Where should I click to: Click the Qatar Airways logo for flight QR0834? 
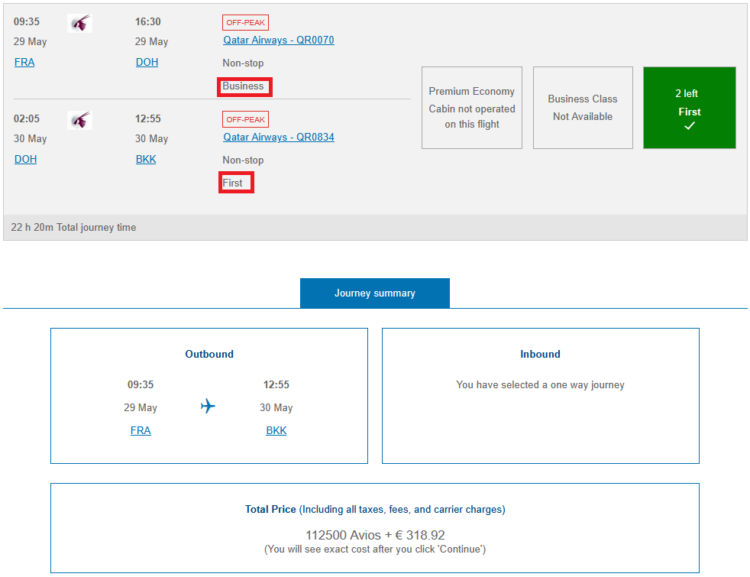tap(80, 120)
